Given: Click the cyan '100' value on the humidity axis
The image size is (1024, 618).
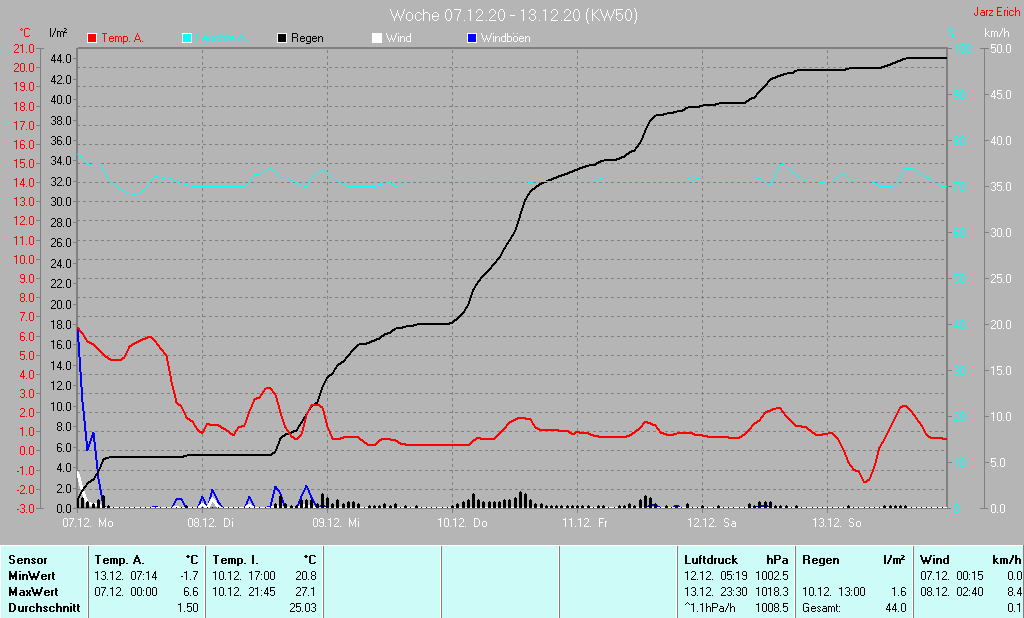Looking at the screenshot, I should pyautogui.click(x=963, y=49).
